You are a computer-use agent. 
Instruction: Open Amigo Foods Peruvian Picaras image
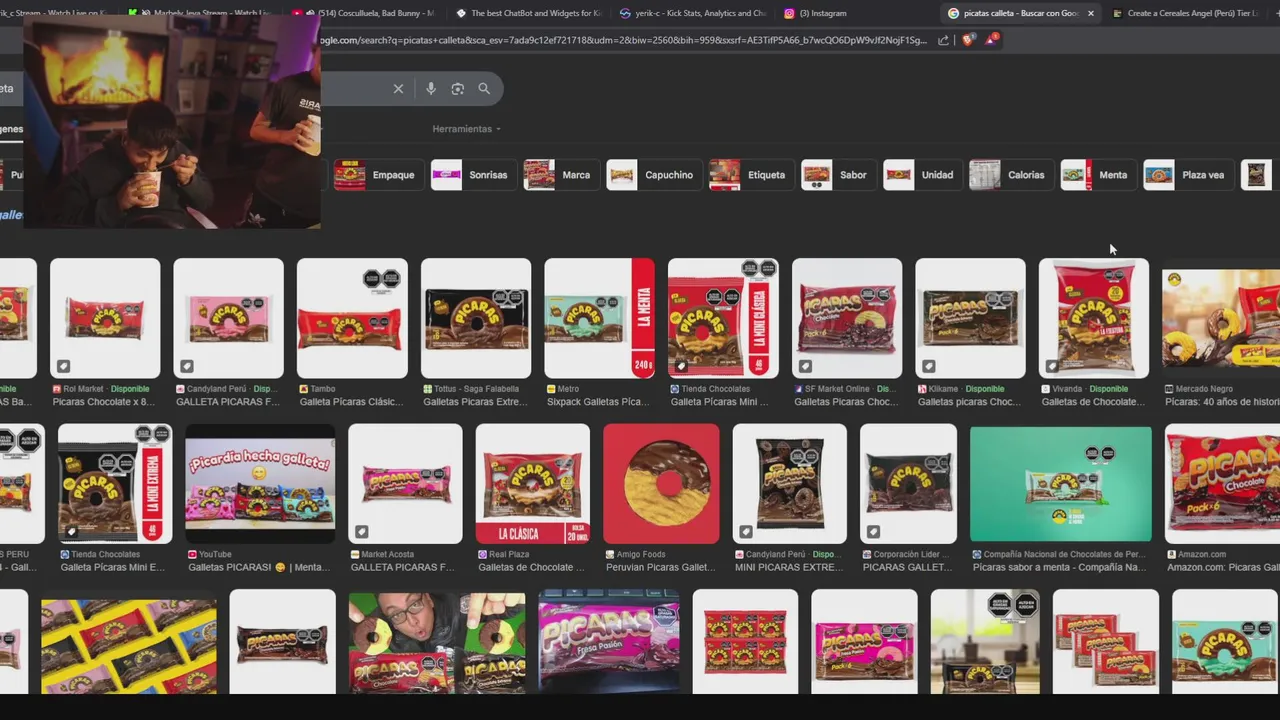coord(661,483)
